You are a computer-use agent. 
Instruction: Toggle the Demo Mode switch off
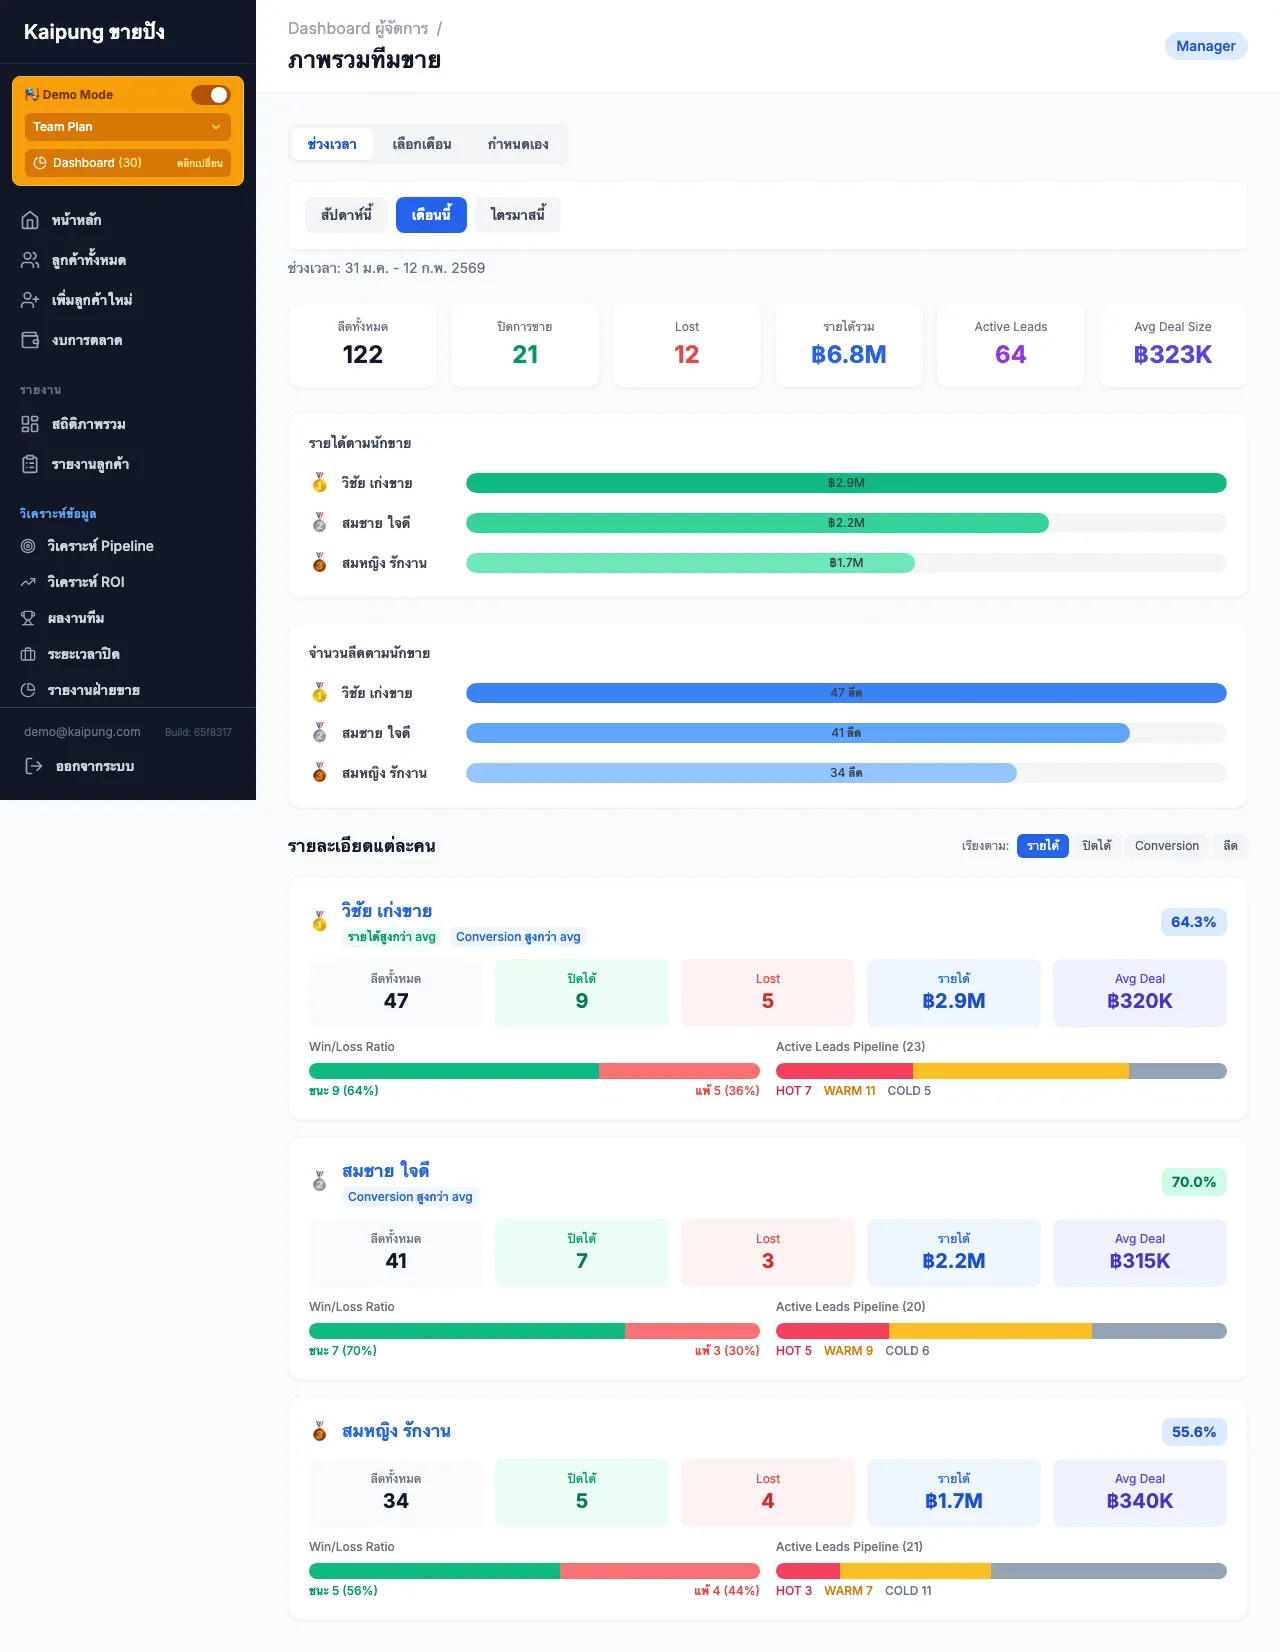211,95
